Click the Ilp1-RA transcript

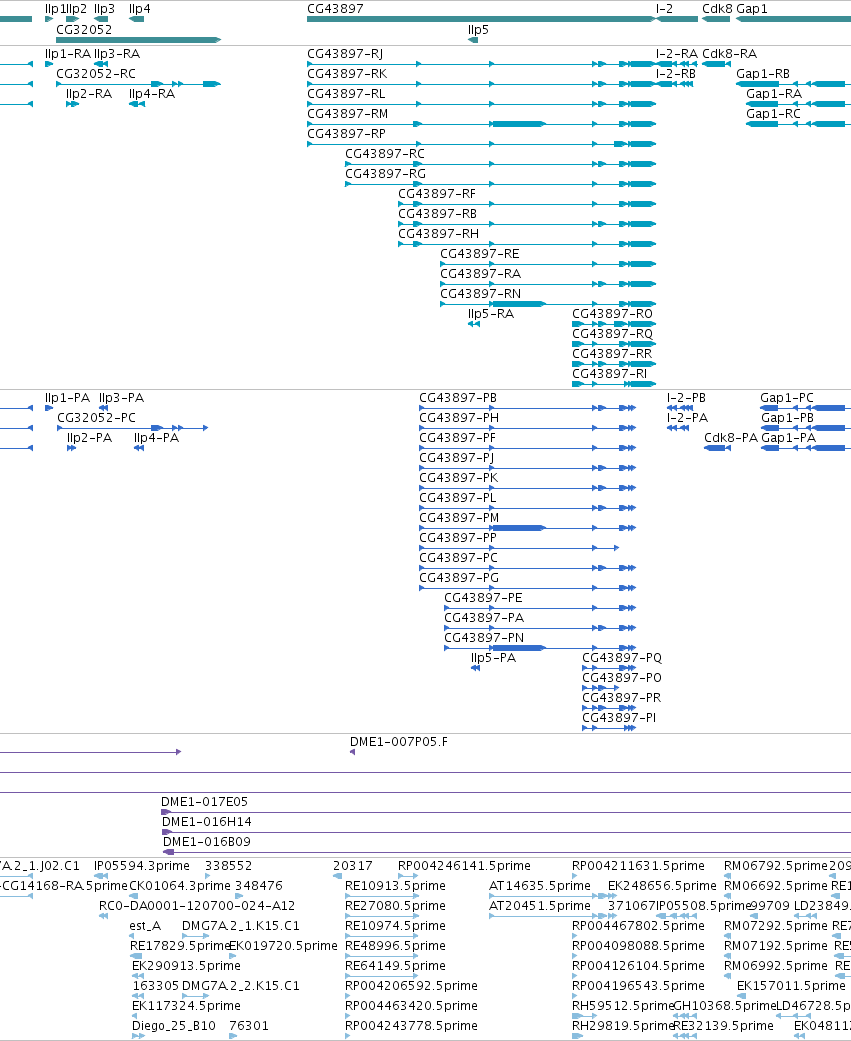pos(48,64)
